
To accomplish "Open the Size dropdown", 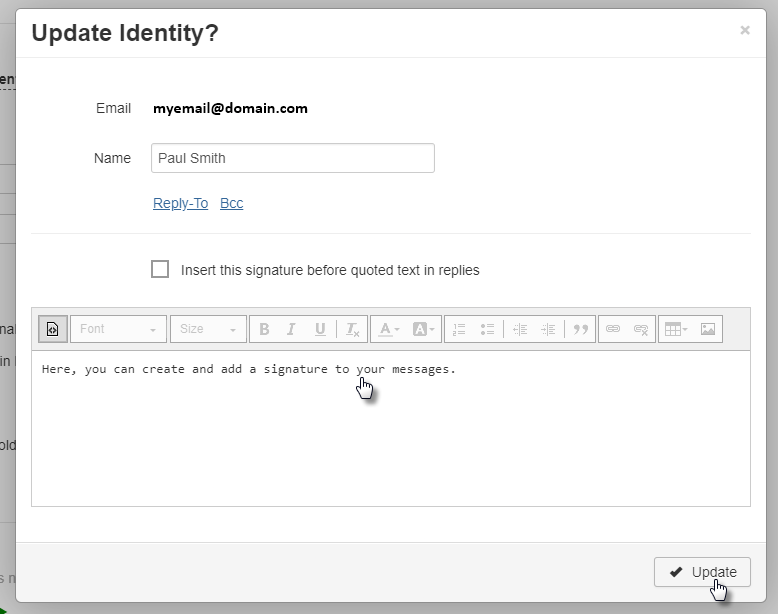I will pyautogui.click(x=208, y=329).
